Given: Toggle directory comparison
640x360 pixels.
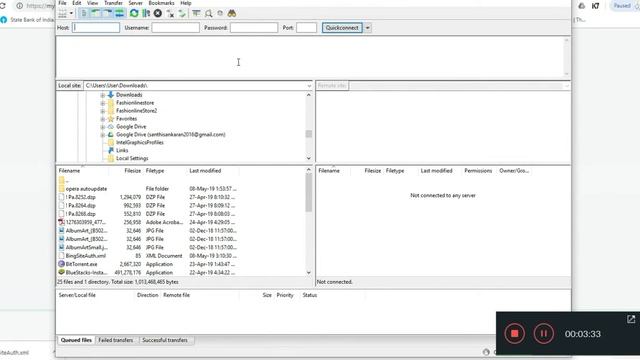Looking at the screenshot, I should pyautogui.click(x=208, y=13).
